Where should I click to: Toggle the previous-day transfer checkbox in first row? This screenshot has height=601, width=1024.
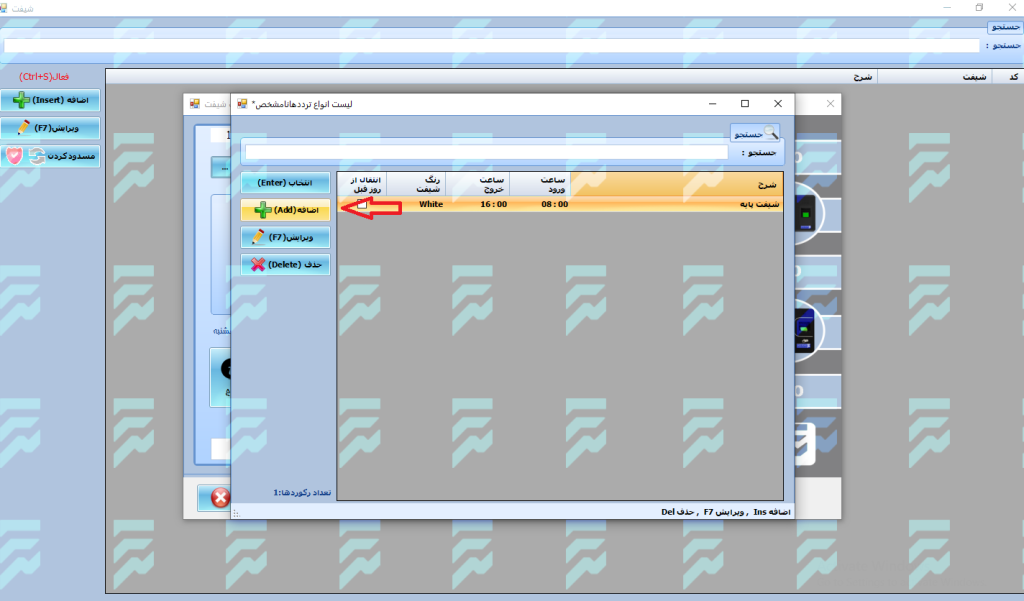[362, 204]
